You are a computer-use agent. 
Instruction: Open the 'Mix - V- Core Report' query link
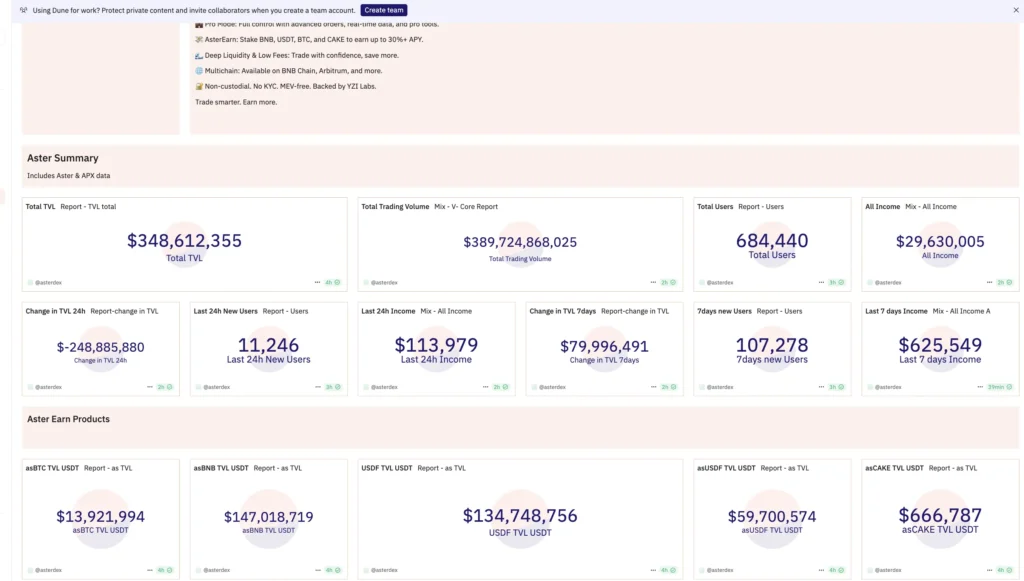tap(466, 207)
